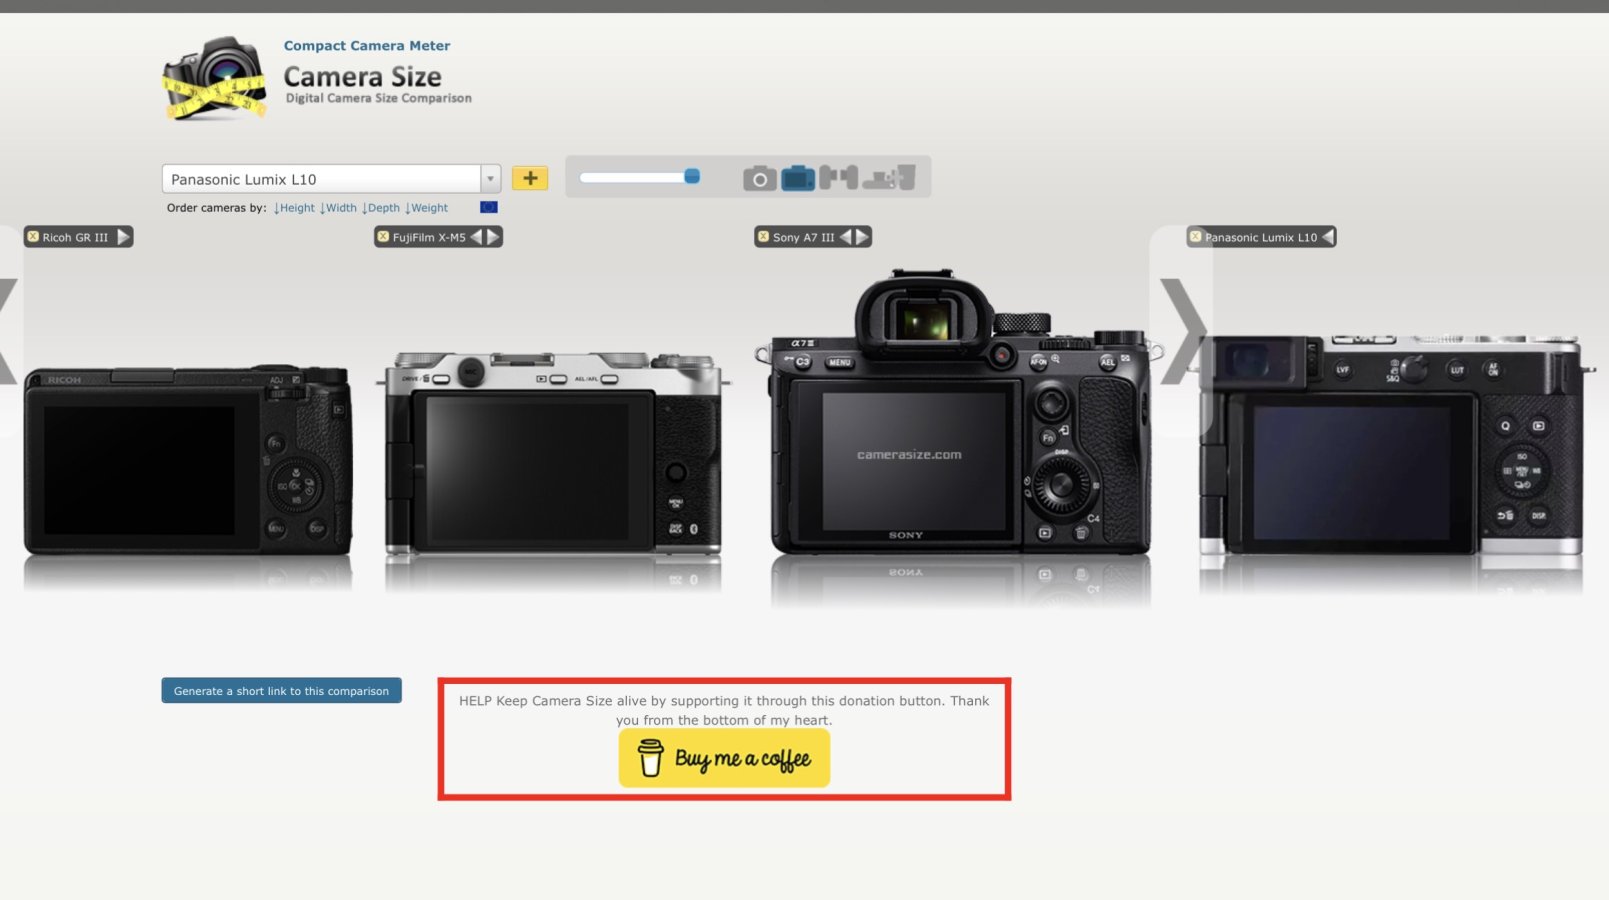Image resolution: width=1609 pixels, height=900 pixels.
Task: Move Panasonic Lumix L10 left with arrow
Action: coord(1328,237)
